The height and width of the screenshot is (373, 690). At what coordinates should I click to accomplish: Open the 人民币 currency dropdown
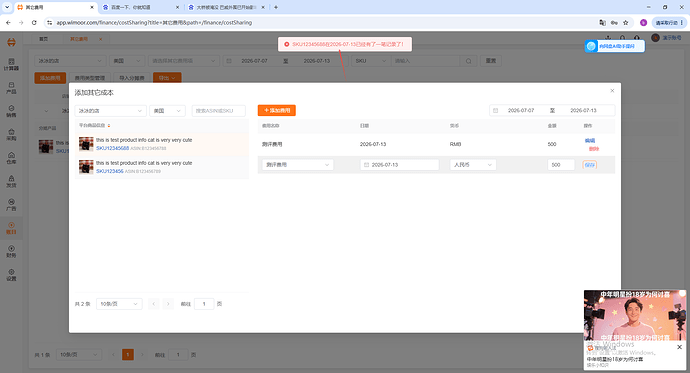[473, 165]
